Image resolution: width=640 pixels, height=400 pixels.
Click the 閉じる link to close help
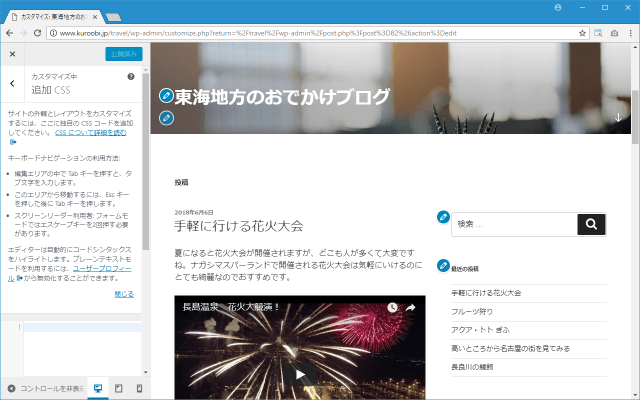coord(124,294)
